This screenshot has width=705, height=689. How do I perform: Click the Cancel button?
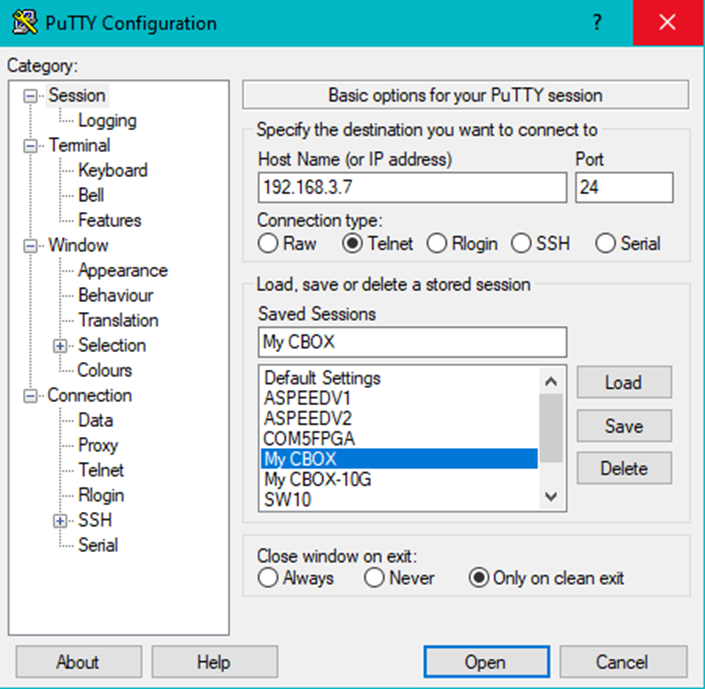[x=623, y=662]
